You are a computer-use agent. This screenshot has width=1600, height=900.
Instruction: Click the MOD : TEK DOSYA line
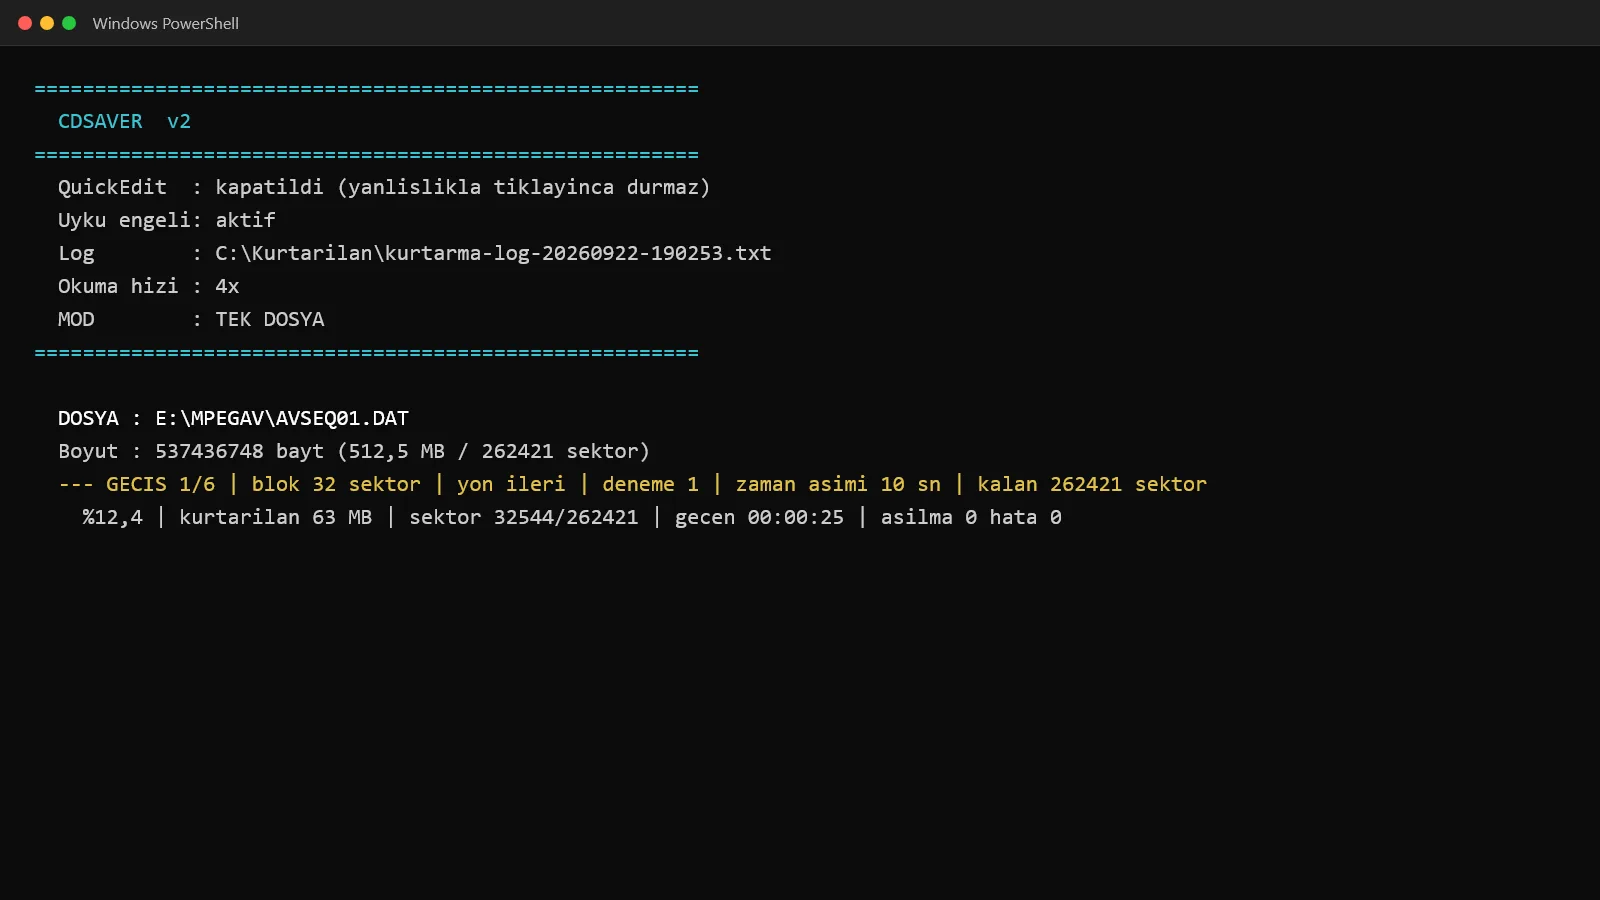click(191, 319)
